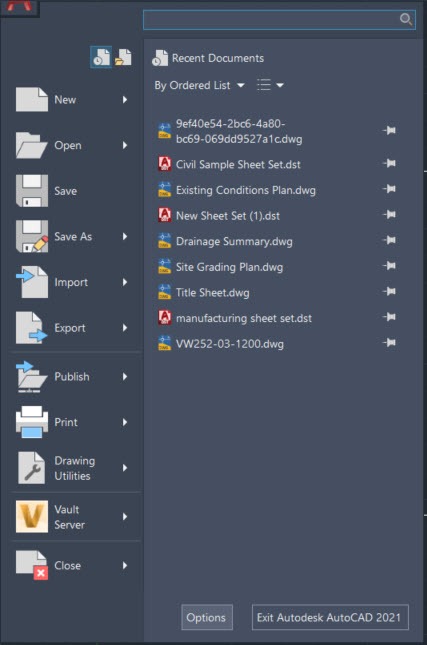Click Recent Documents header icon
Screen dimensions: 427x645
160,58
